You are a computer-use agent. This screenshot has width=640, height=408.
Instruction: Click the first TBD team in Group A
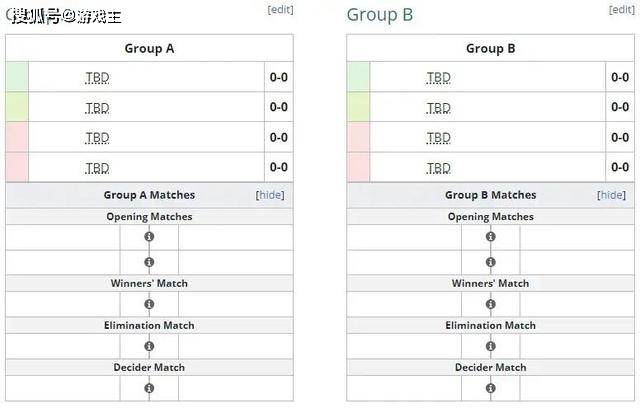pos(97,77)
